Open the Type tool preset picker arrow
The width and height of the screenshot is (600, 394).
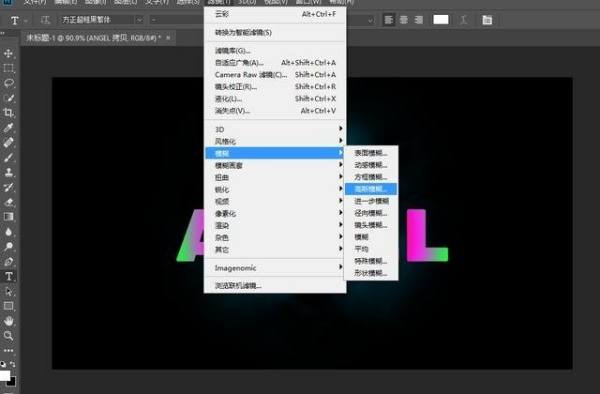coord(26,20)
